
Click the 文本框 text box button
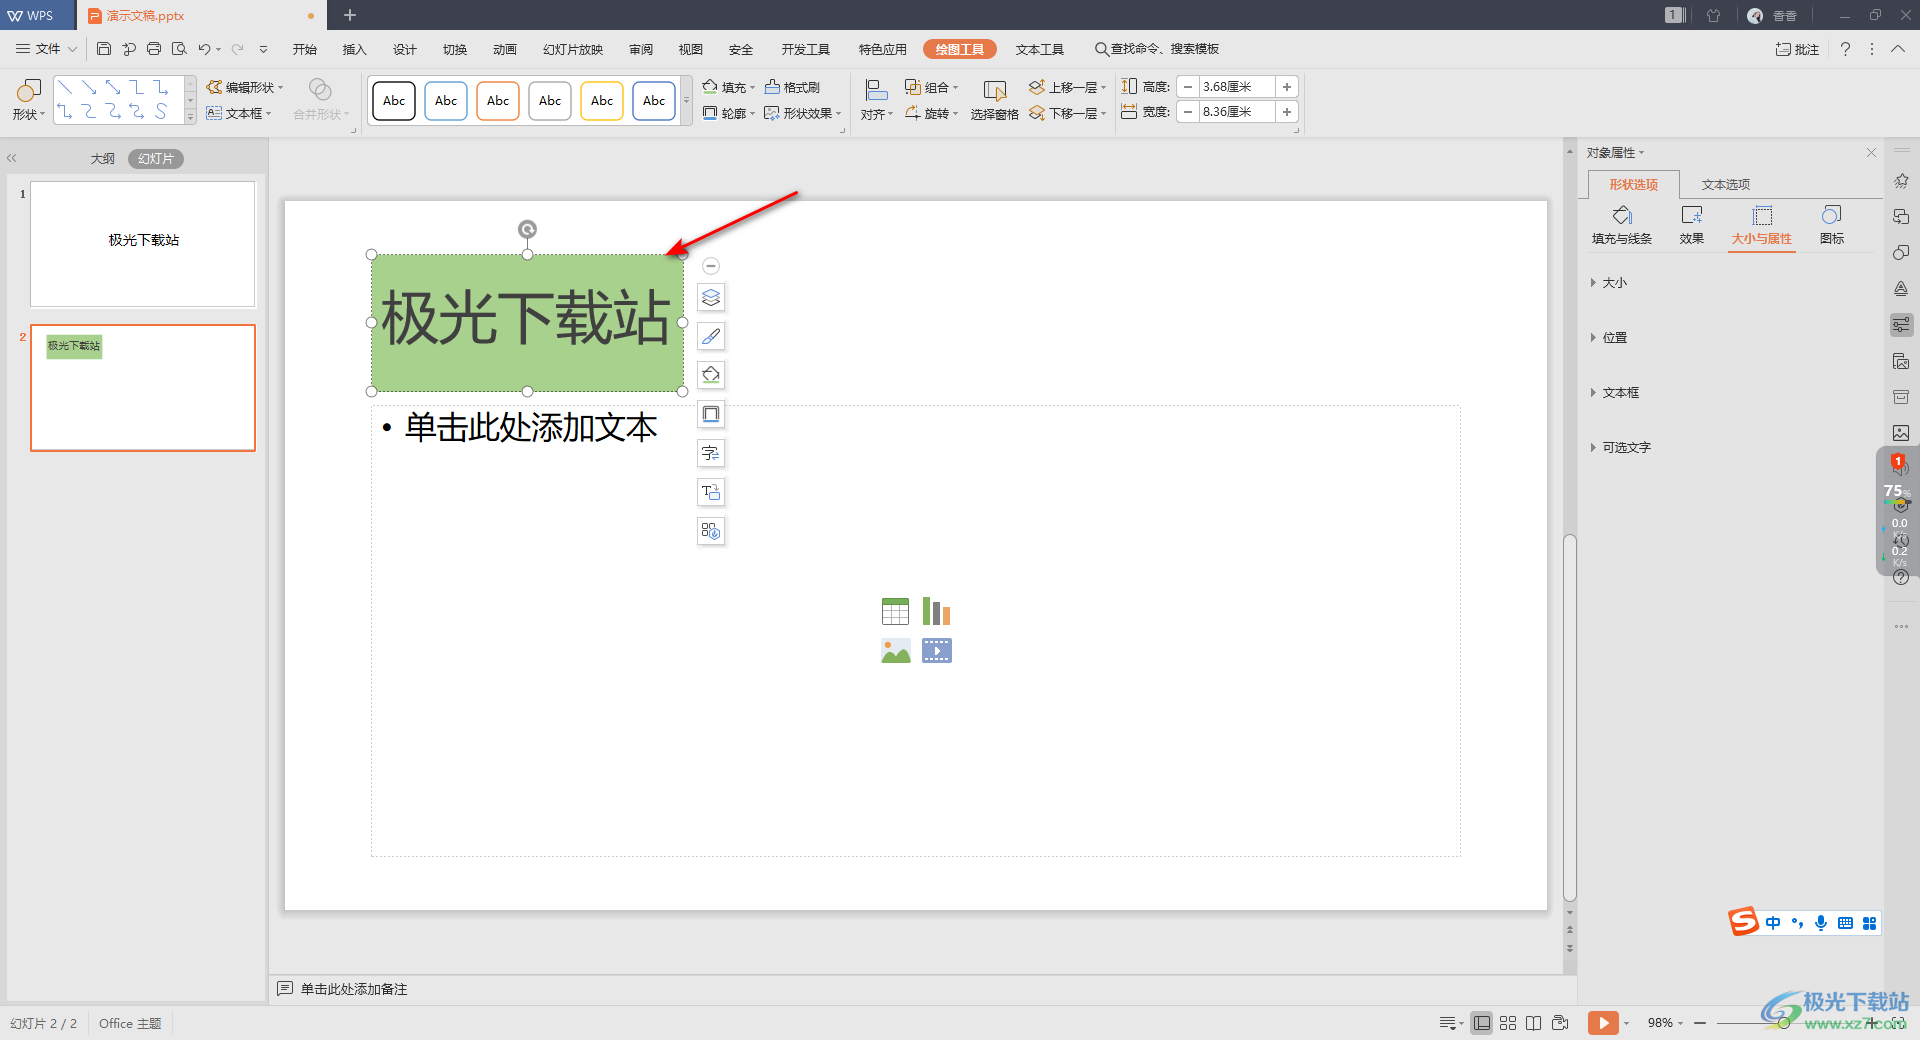[x=239, y=113]
